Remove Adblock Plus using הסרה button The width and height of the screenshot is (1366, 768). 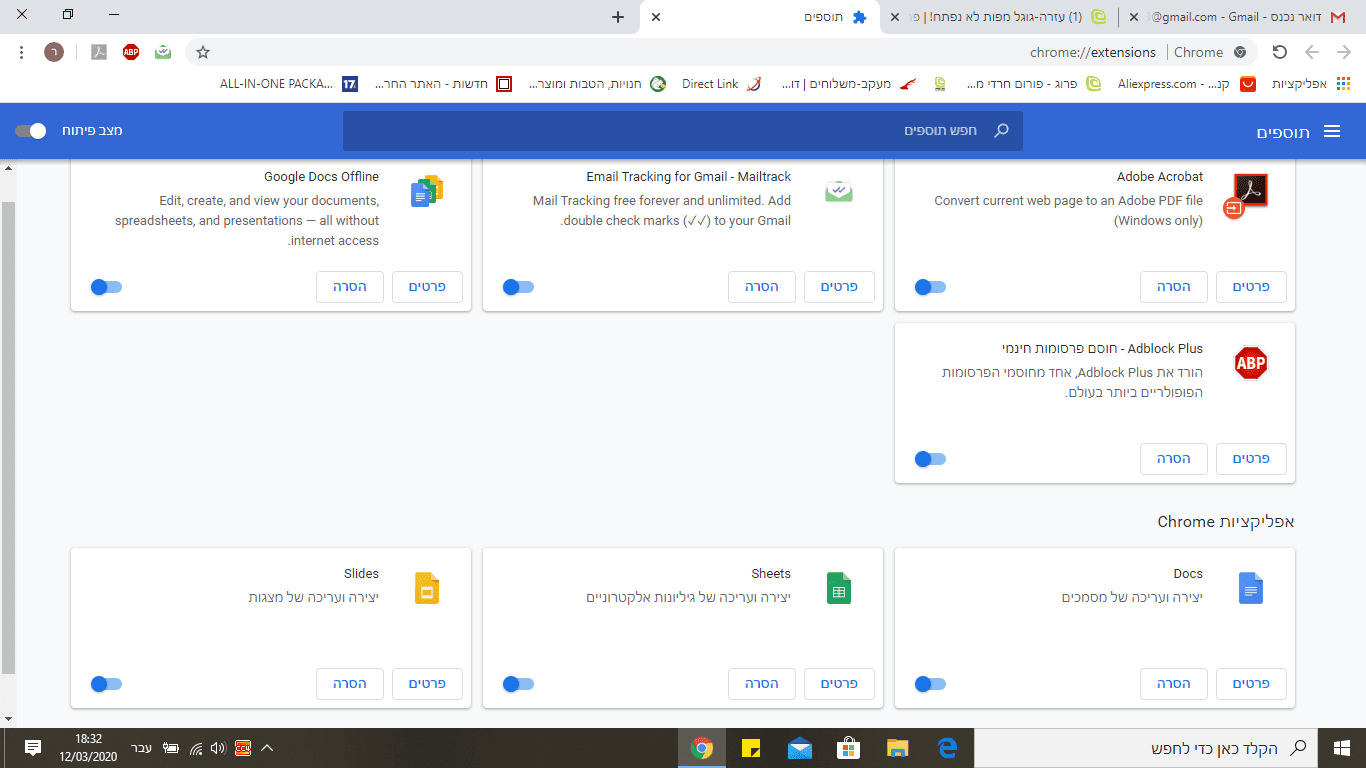click(x=1174, y=459)
